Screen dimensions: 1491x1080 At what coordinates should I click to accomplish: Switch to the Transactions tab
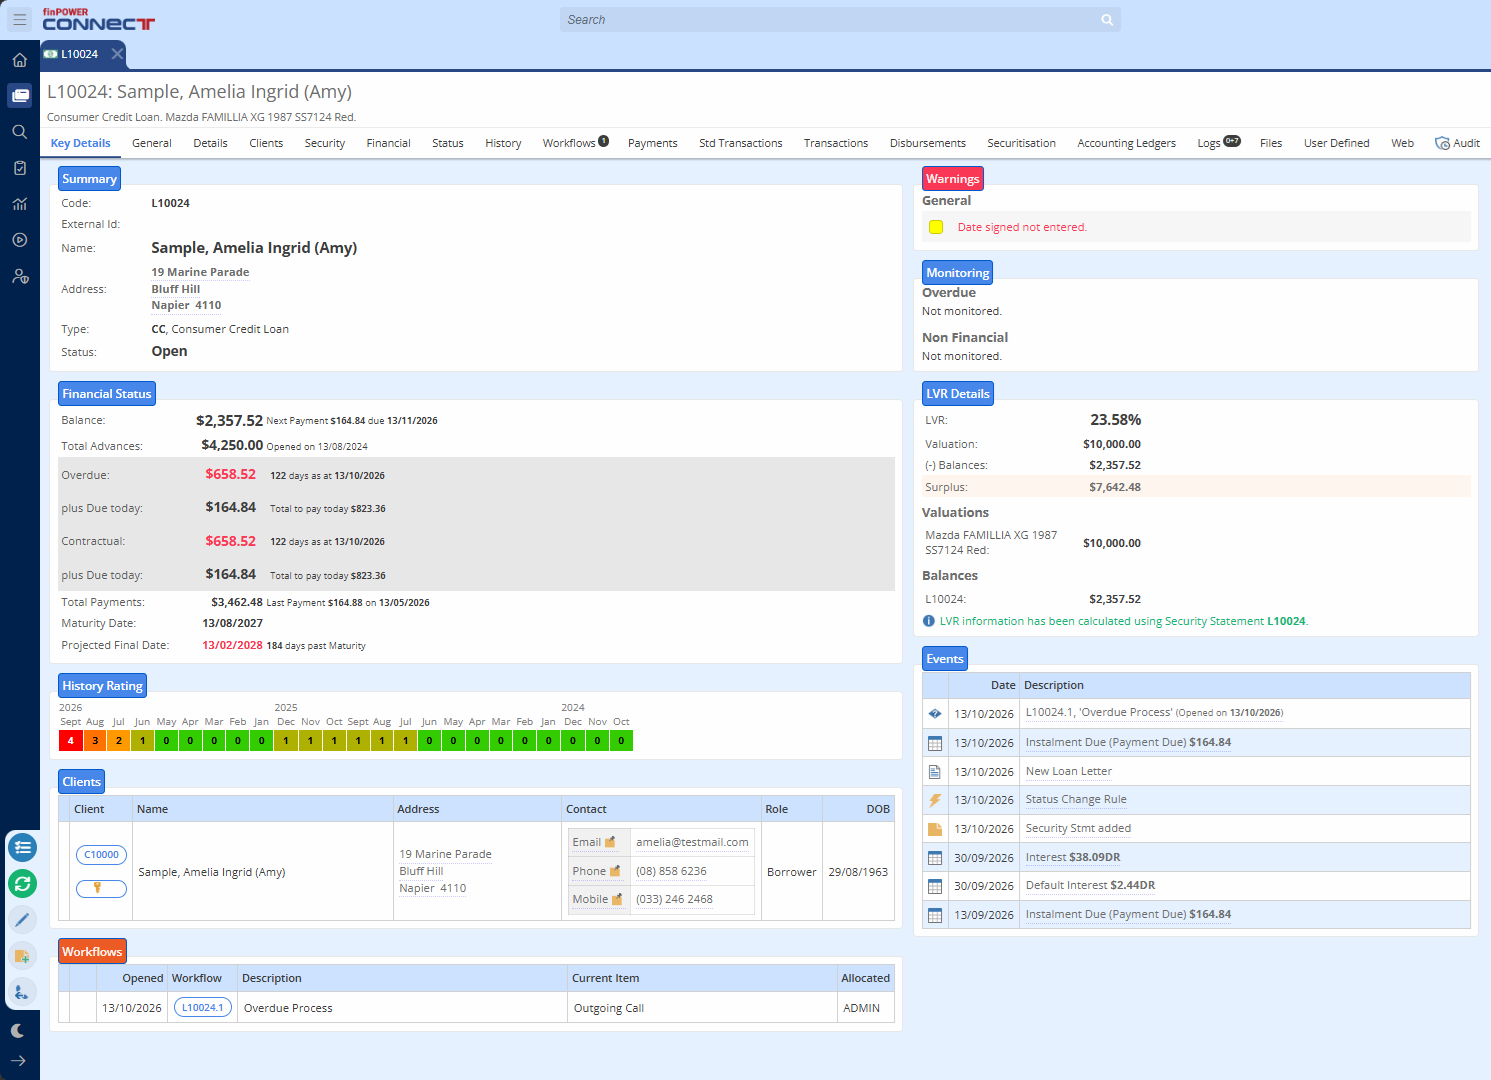point(836,143)
